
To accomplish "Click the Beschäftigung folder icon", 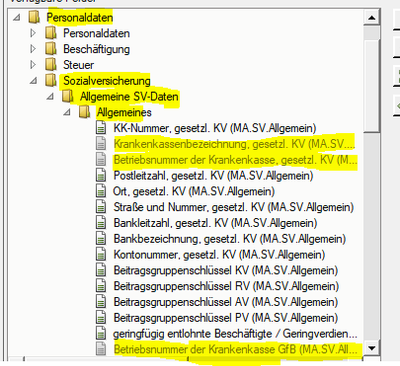I will (x=51, y=49).
